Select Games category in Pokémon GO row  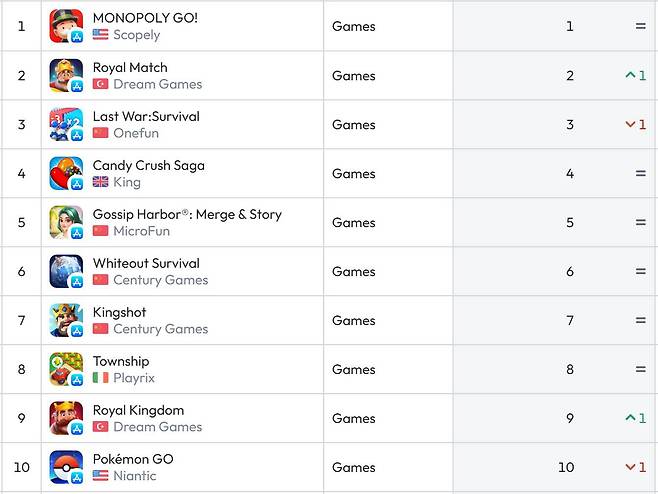[x=353, y=467]
